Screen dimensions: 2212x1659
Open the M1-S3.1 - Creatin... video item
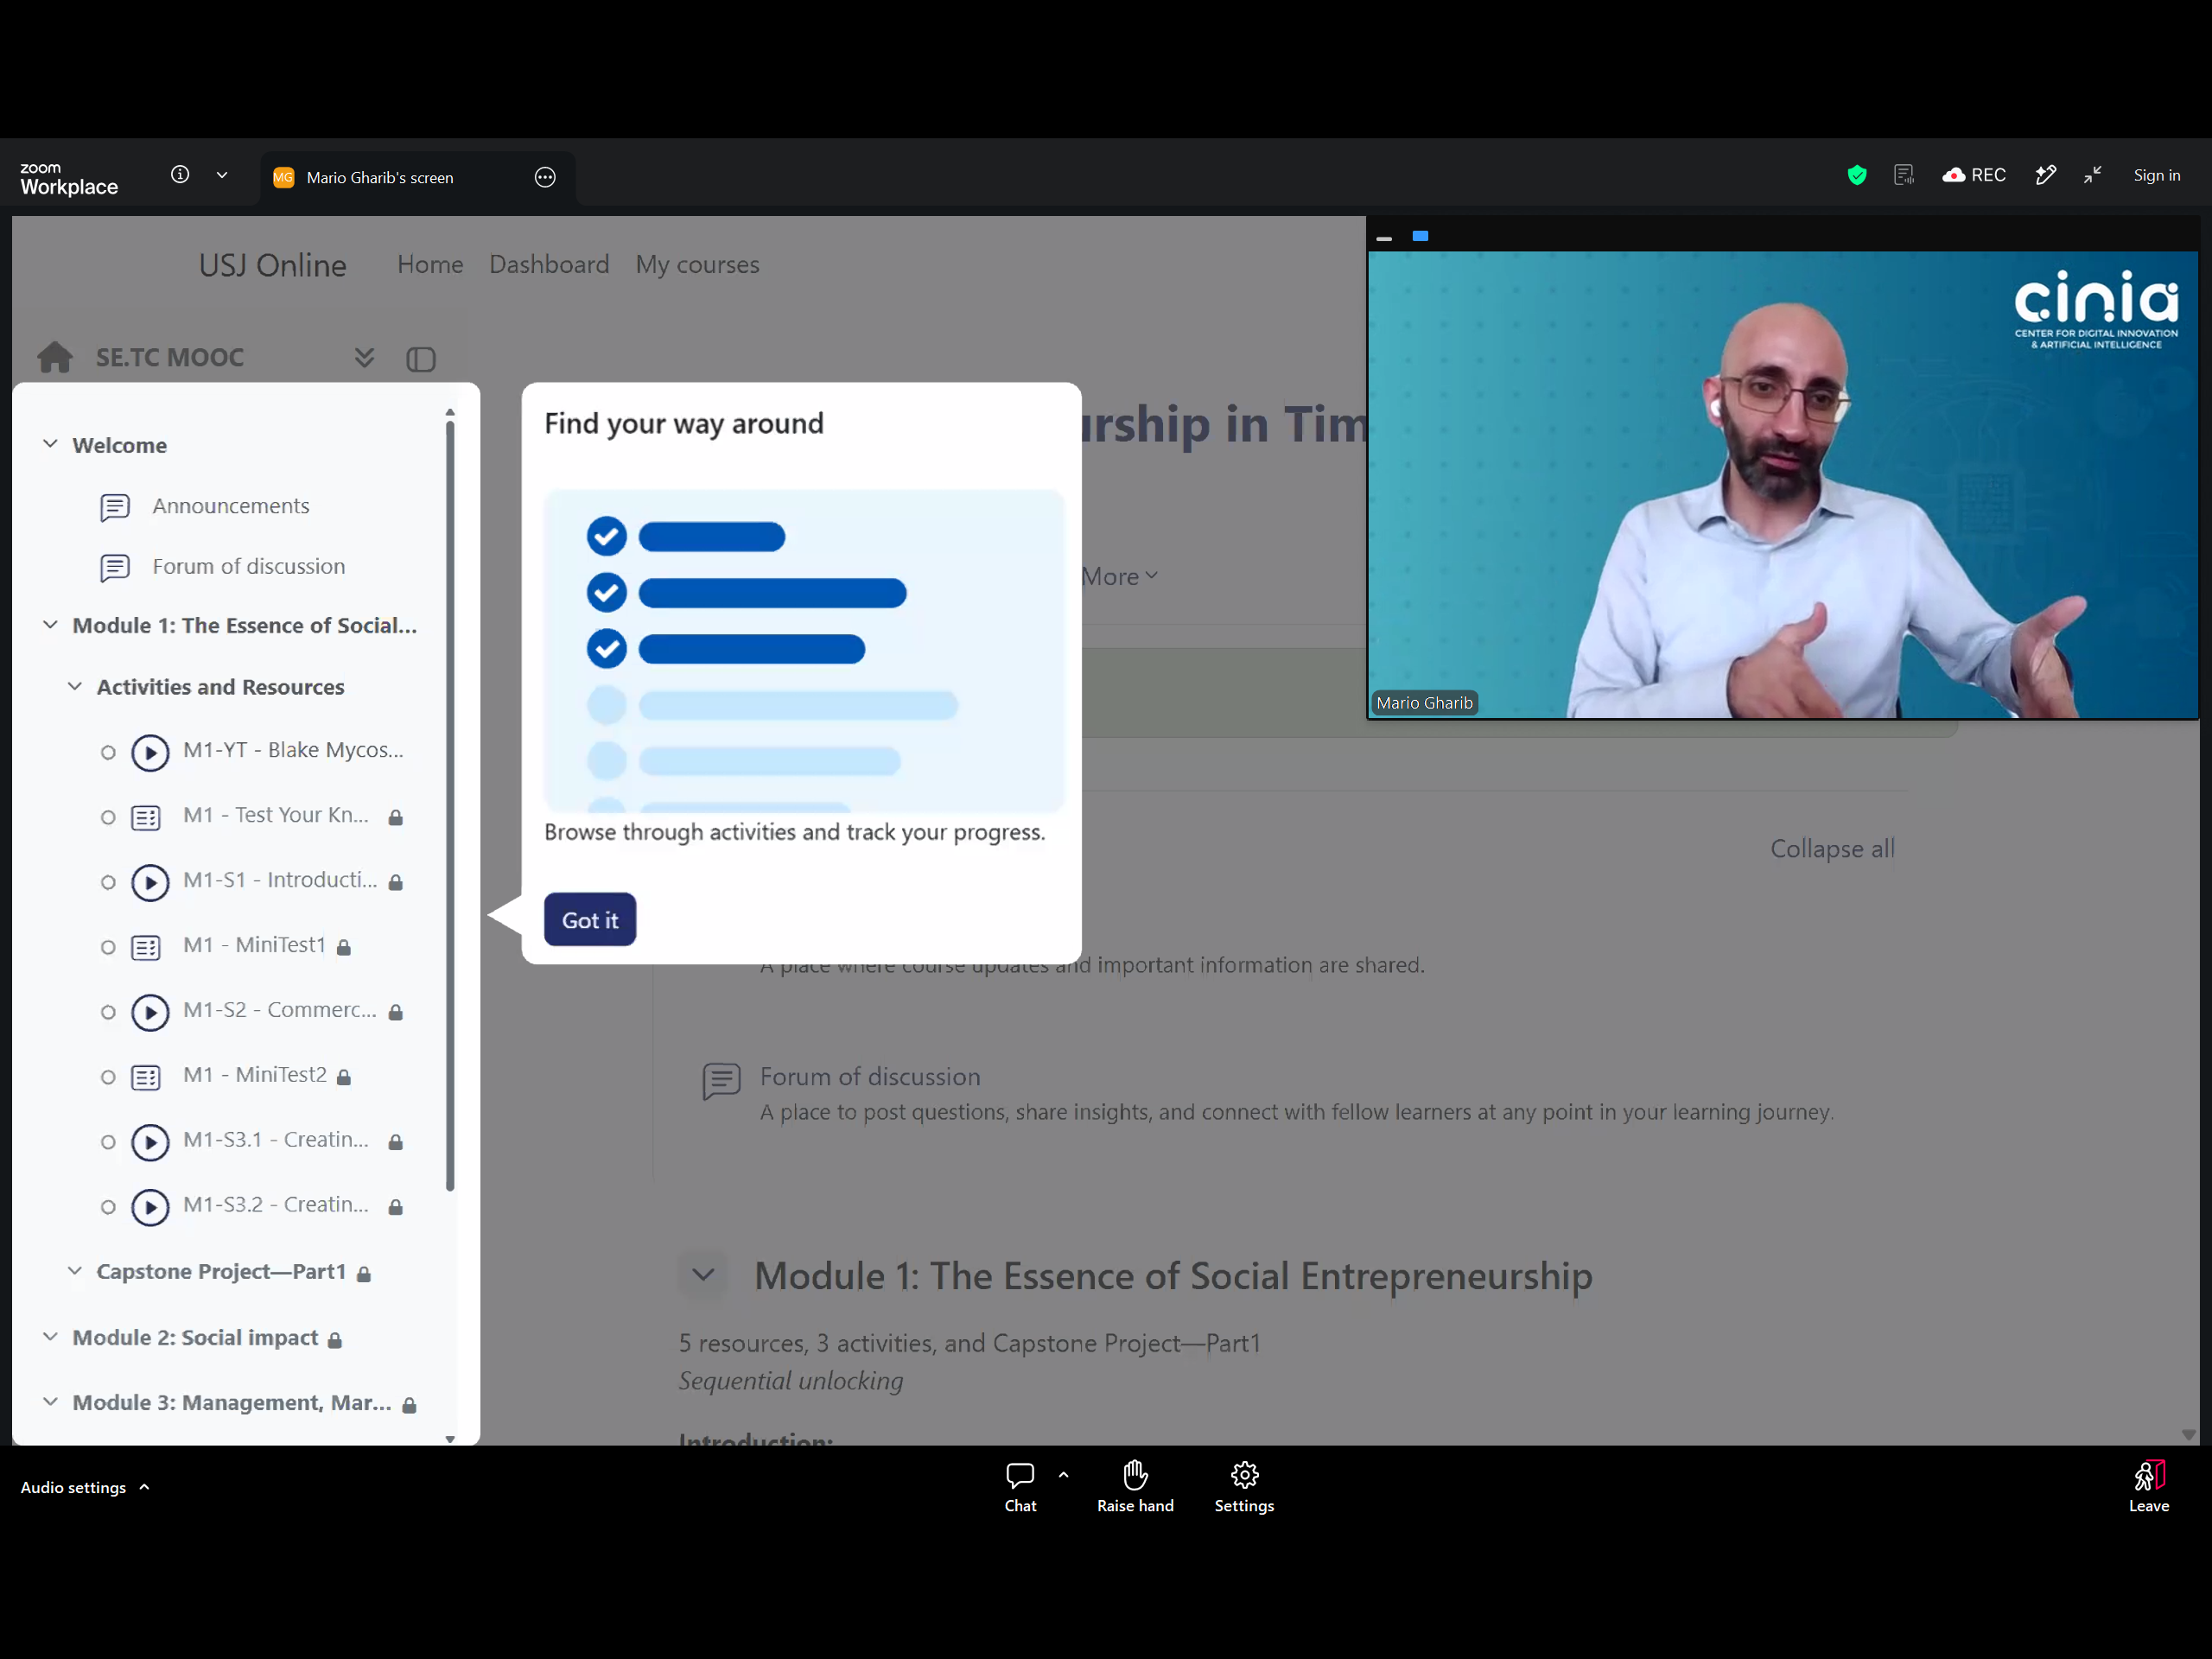coord(276,1140)
